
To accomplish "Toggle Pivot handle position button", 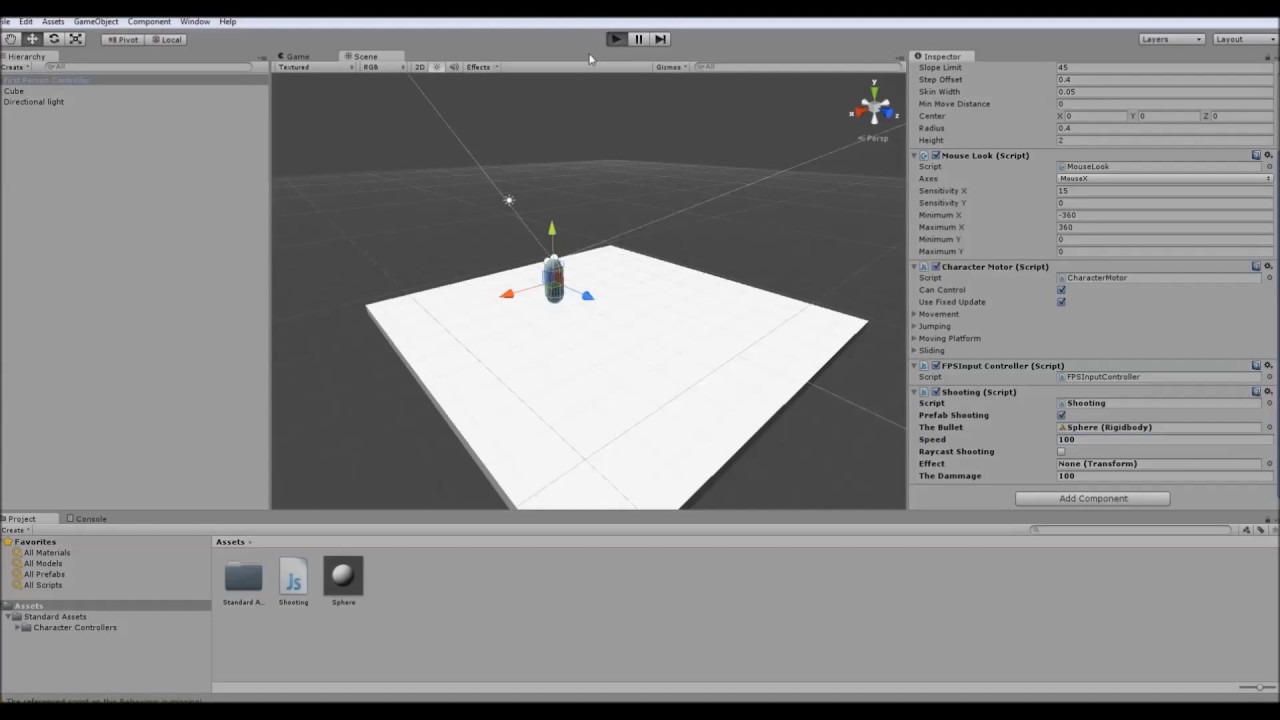I will coord(123,39).
